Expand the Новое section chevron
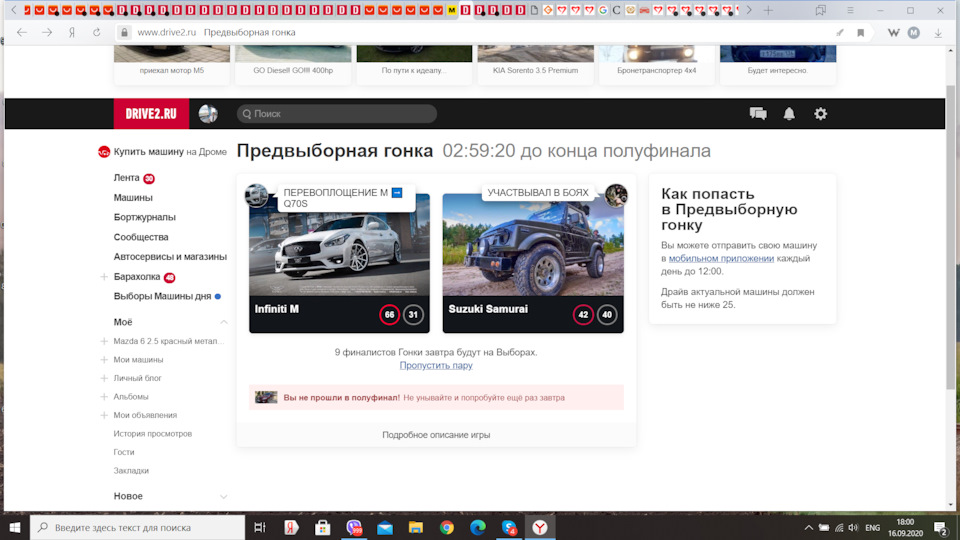This screenshot has width=960, height=540. tap(223, 497)
